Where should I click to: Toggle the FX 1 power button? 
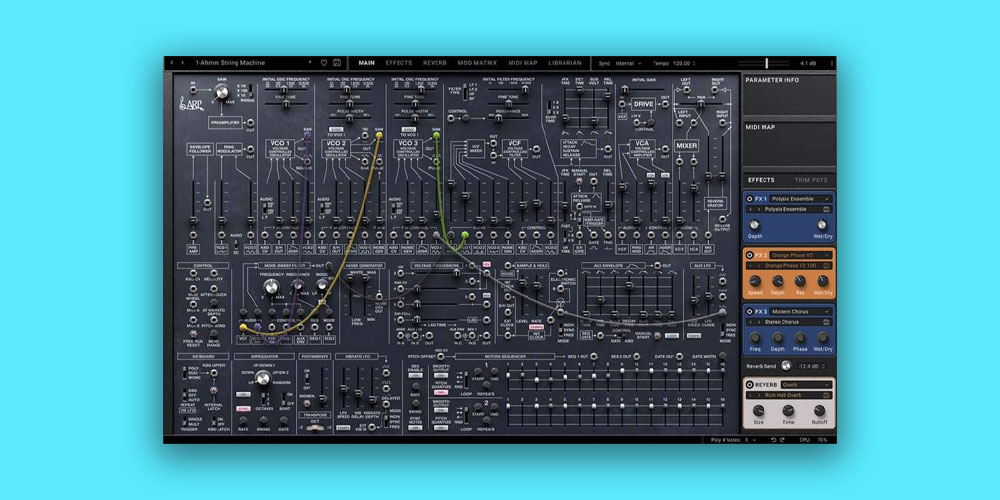750,198
